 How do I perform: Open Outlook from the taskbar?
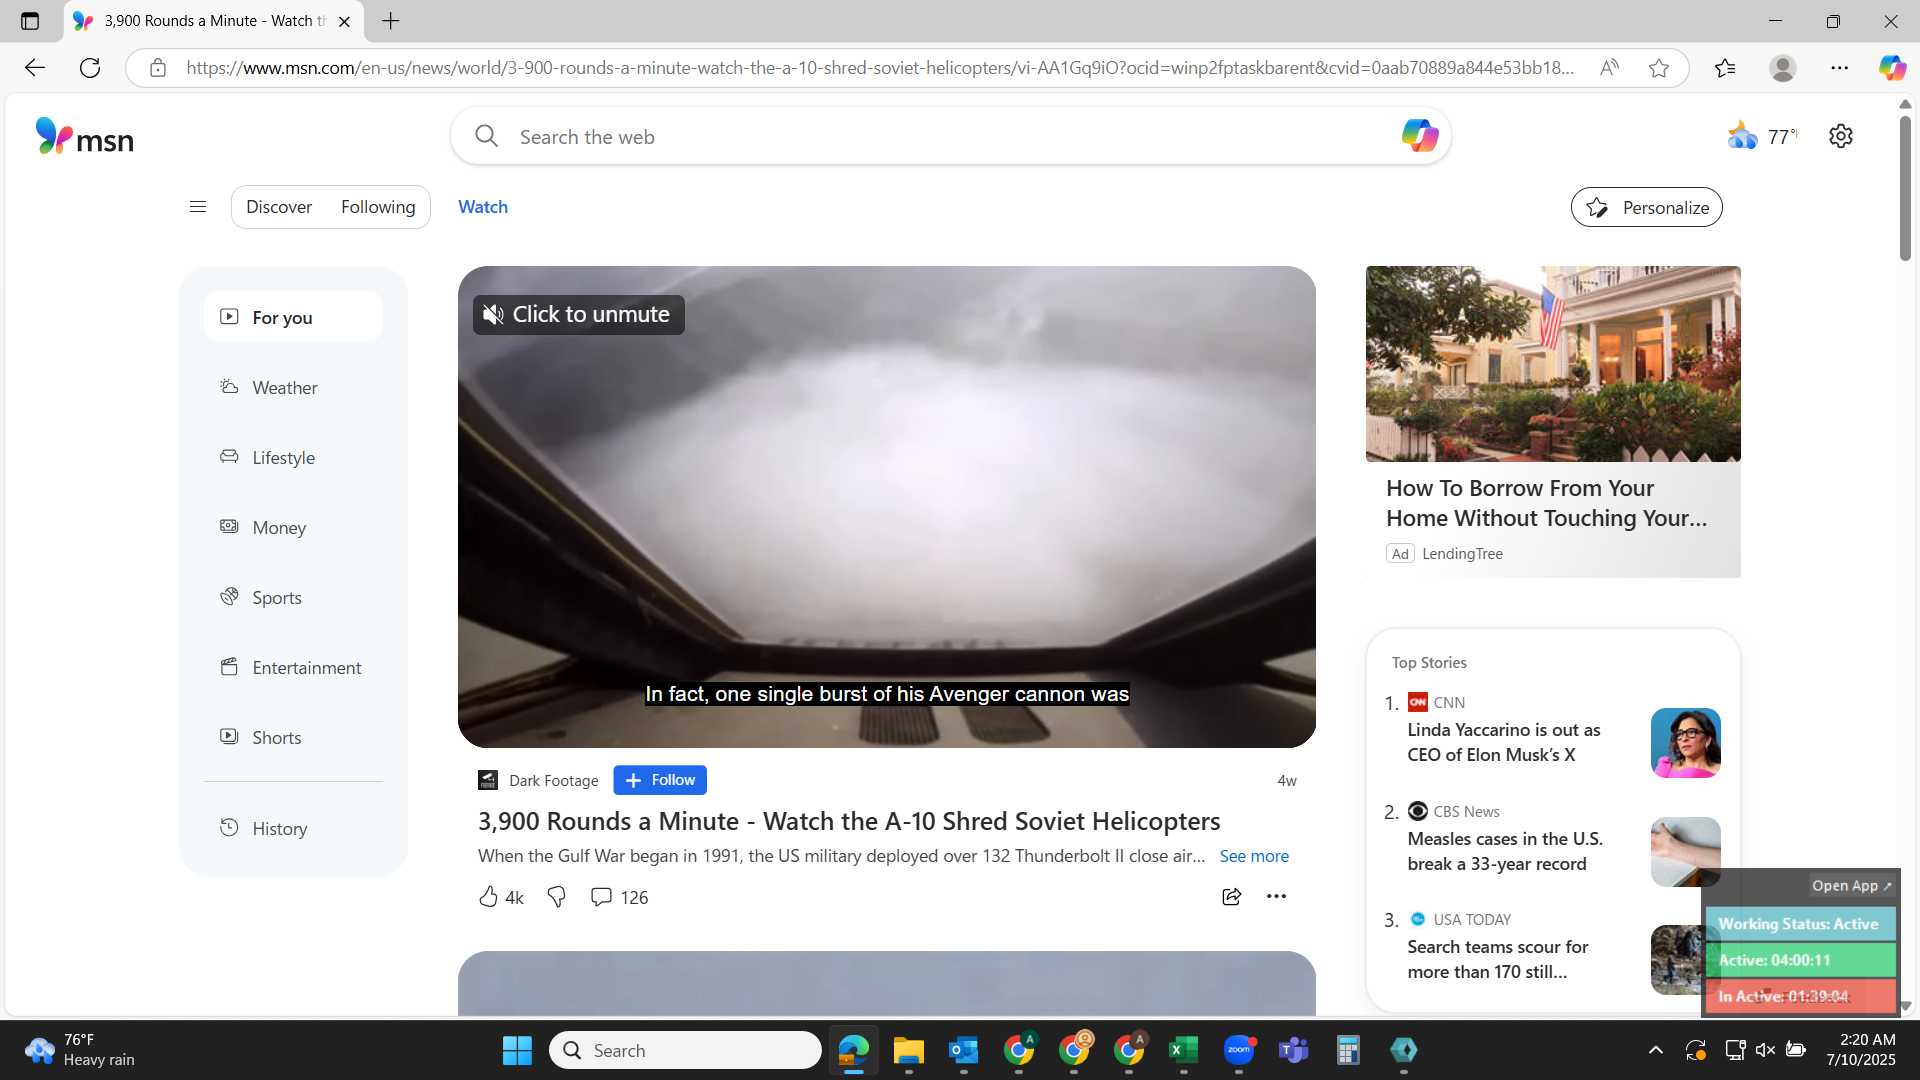(963, 1050)
